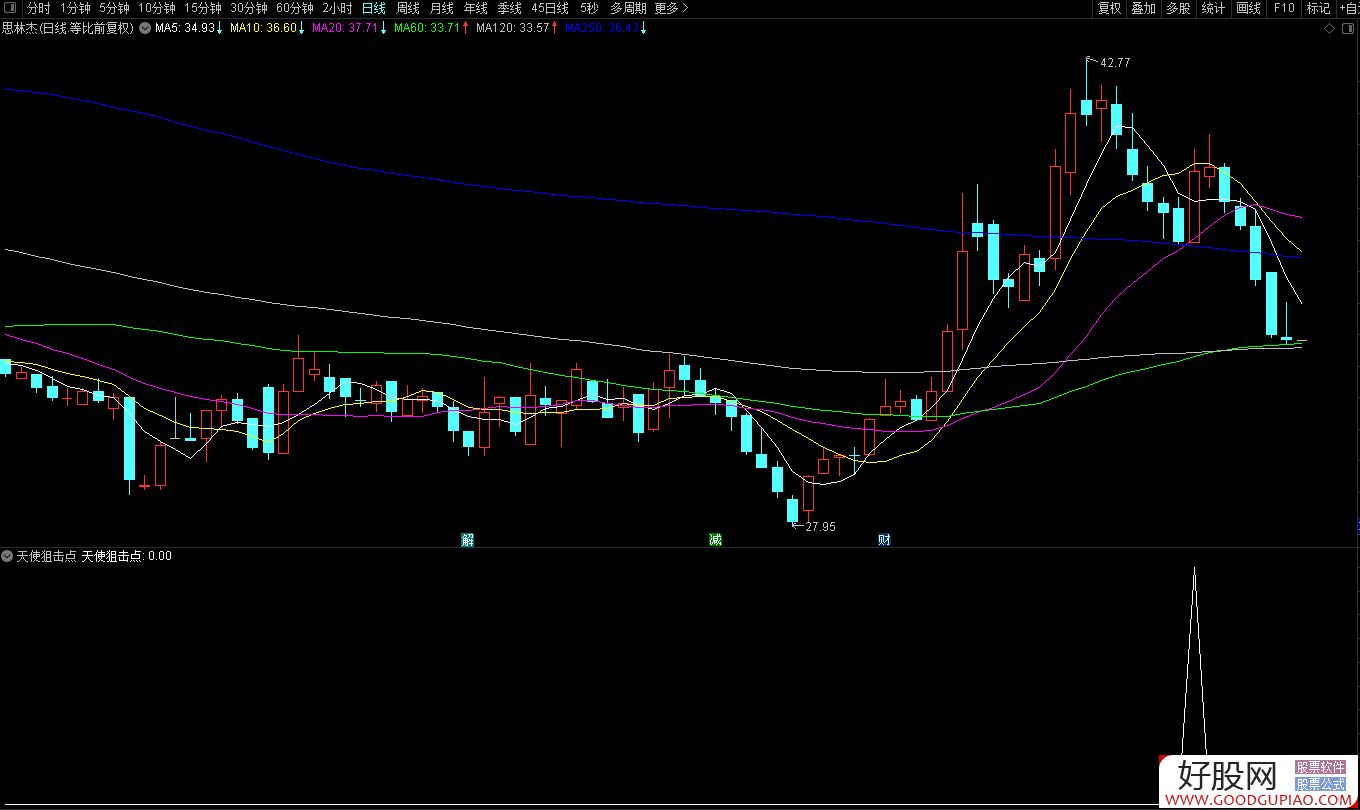This screenshot has height=810, width=1360.
Task: Select the 日线 daily period
Action: coord(373,8)
